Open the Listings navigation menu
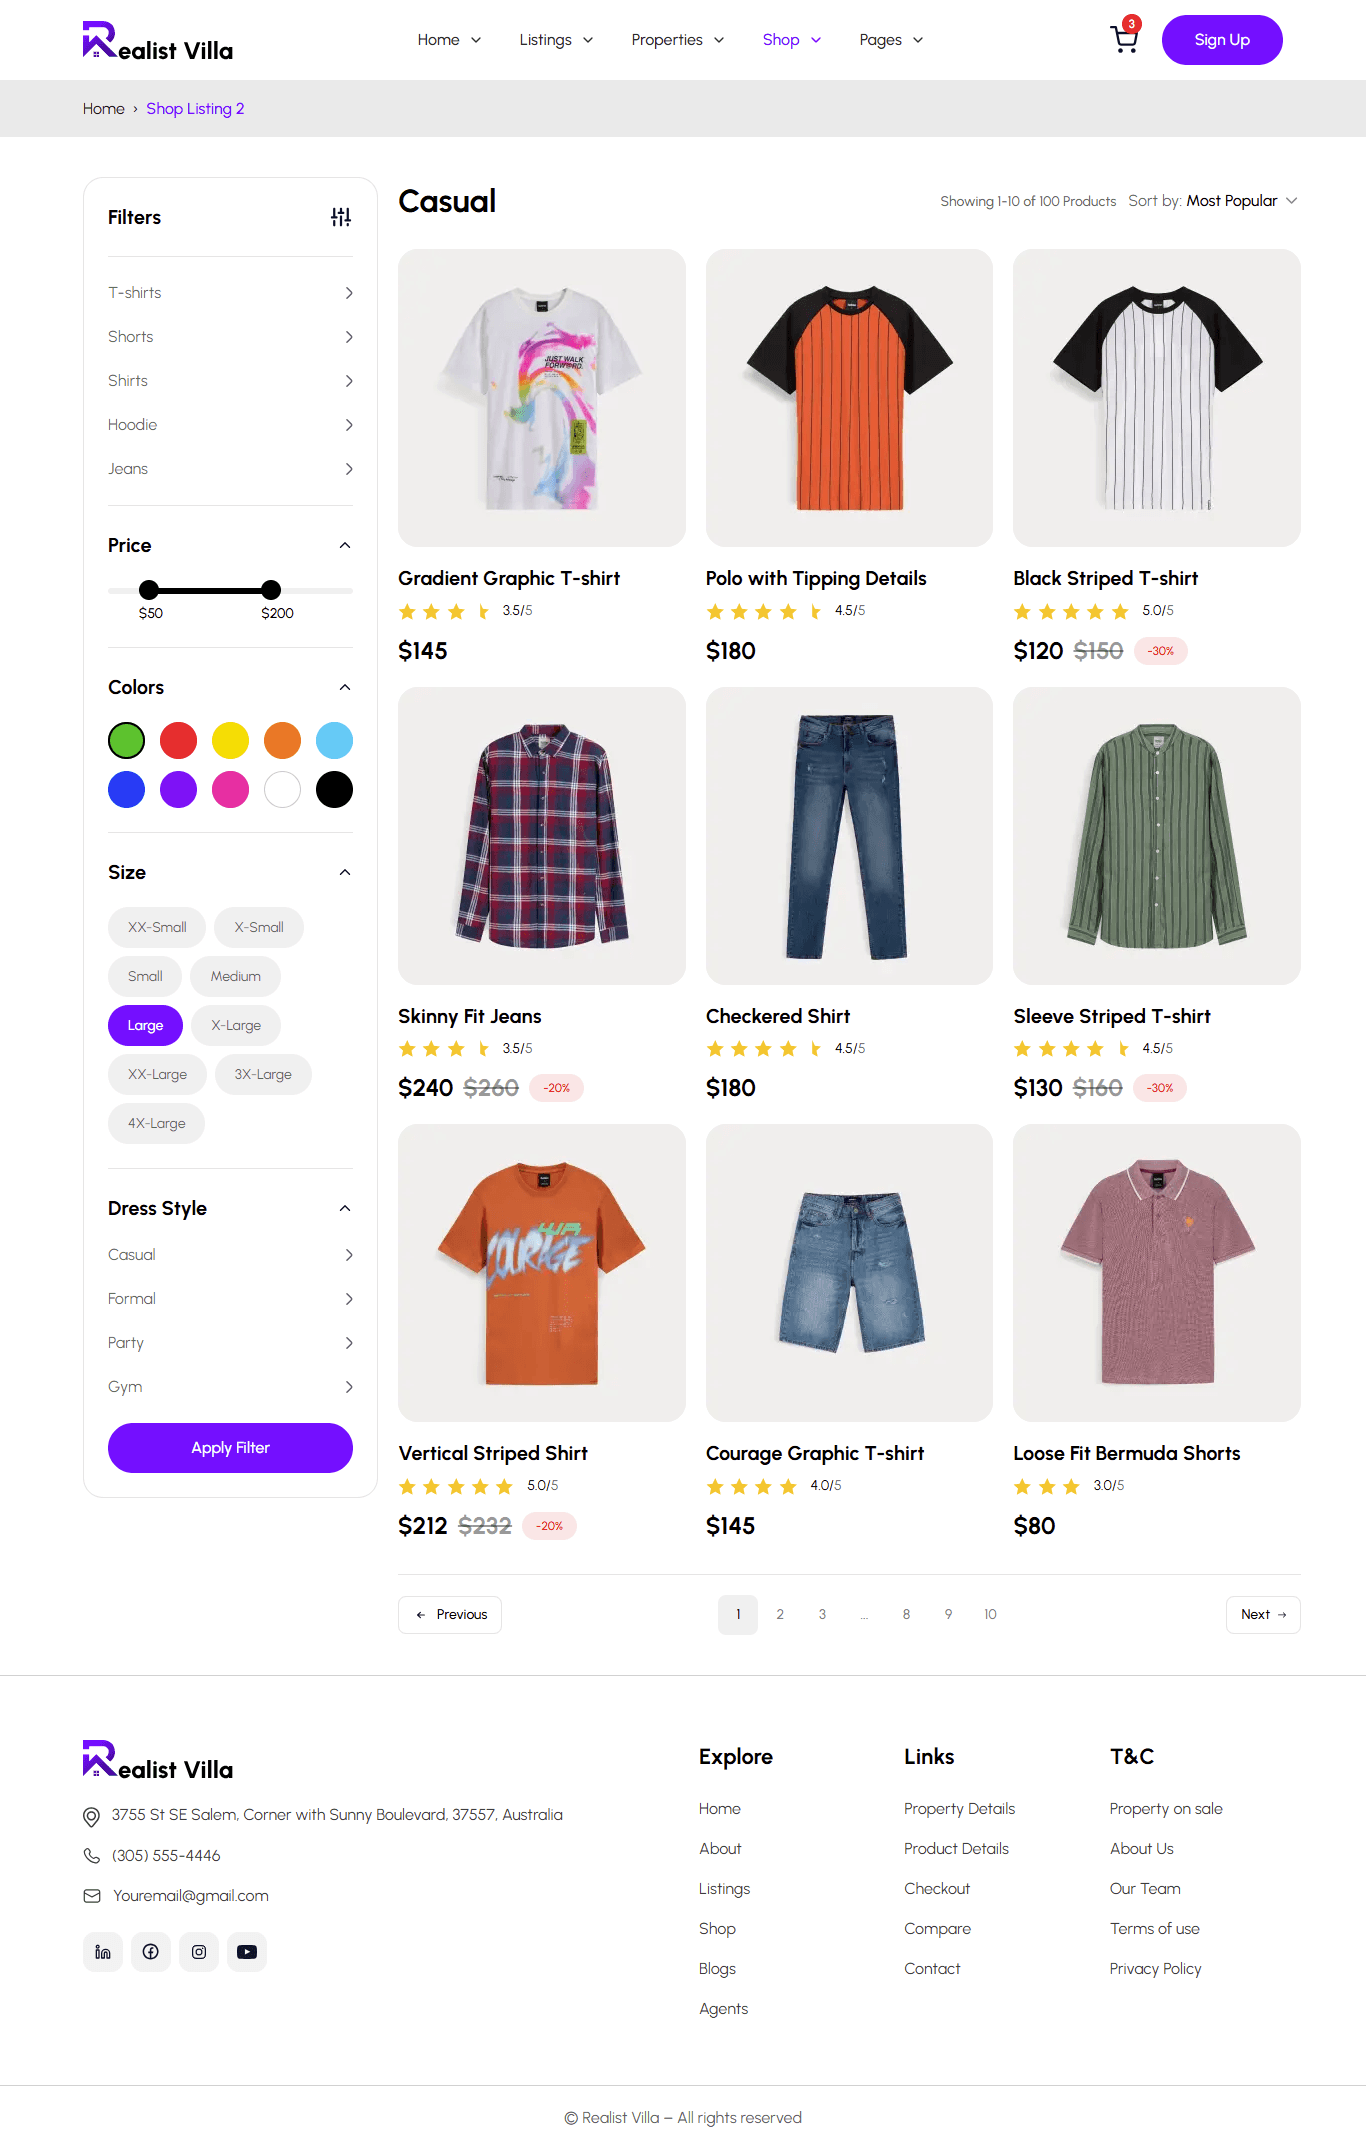The width and height of the screenshot is (1366, 2150). click(556, 40)
